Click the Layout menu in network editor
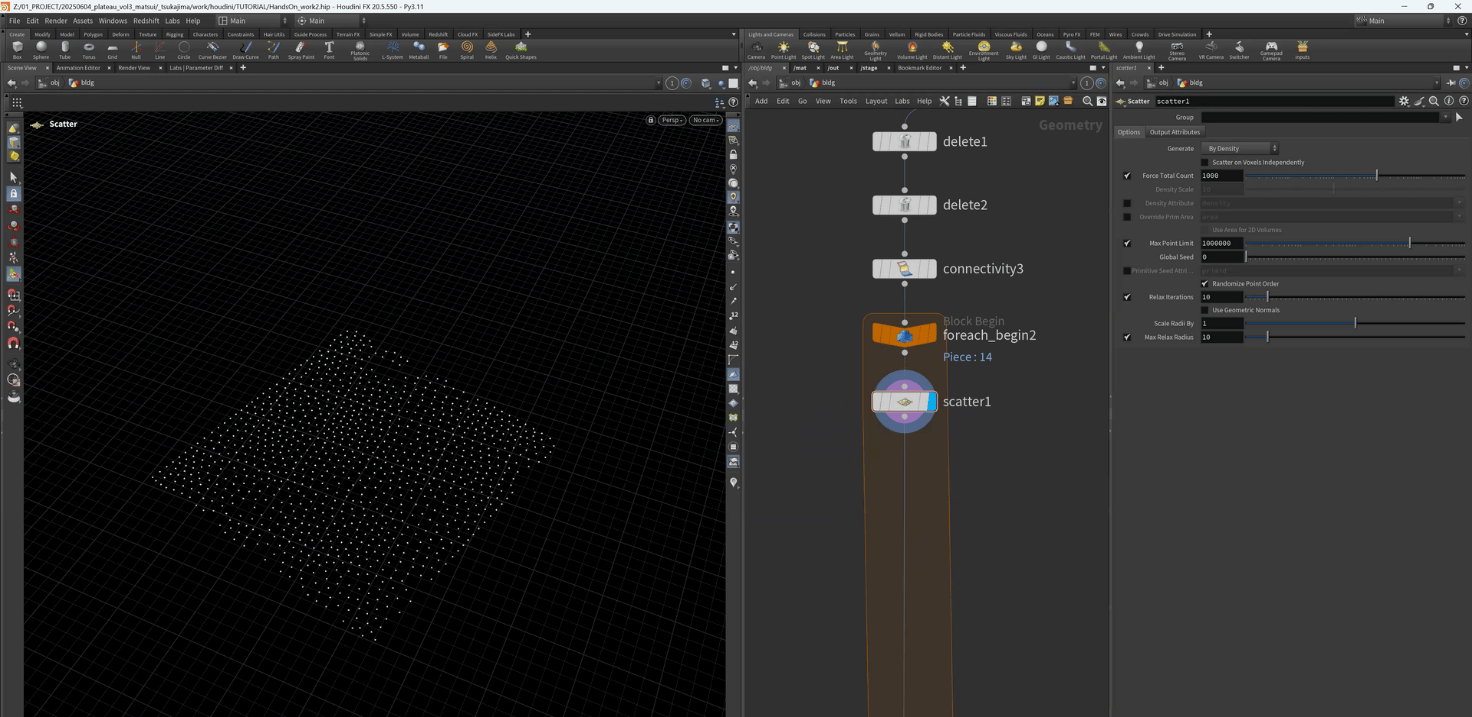 (876, 101)
